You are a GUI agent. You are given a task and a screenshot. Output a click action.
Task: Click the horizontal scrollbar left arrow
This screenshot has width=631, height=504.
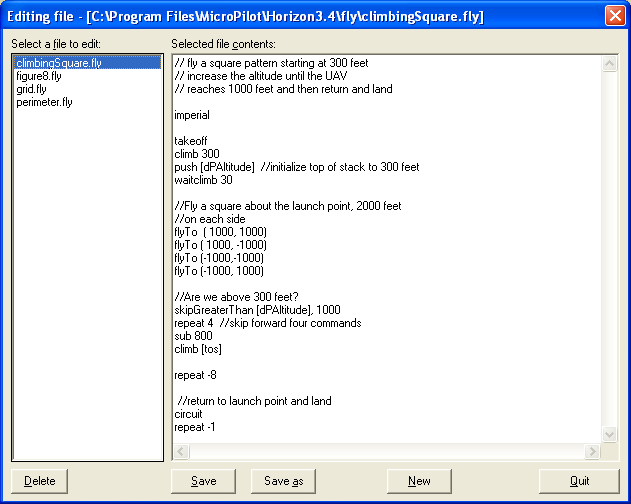pyautogui.click(x=181, y=451)
